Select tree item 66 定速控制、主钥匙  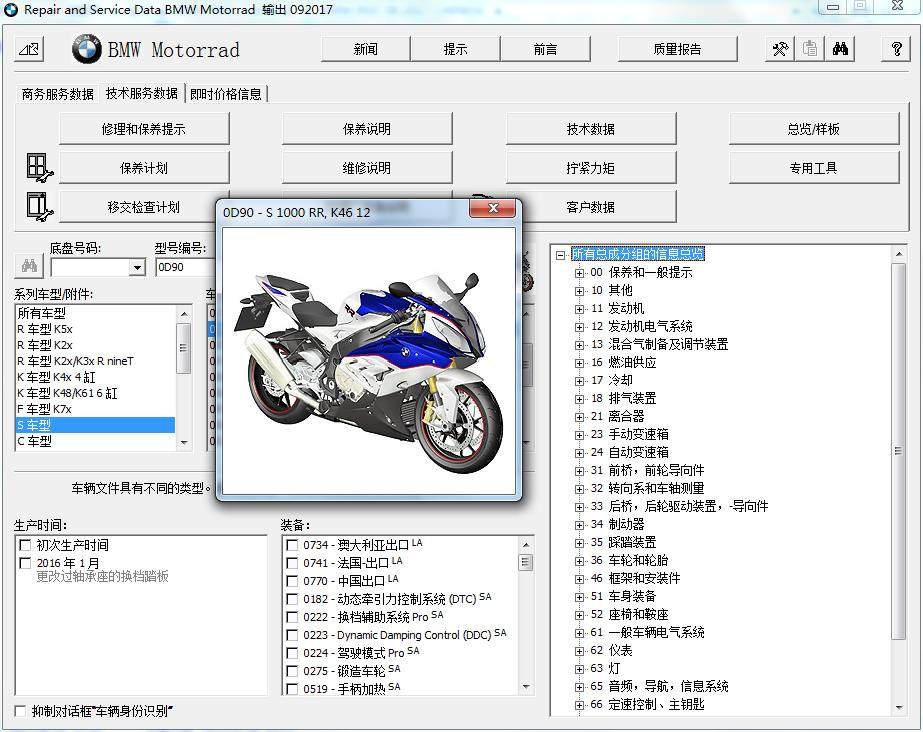coord(647,704)
